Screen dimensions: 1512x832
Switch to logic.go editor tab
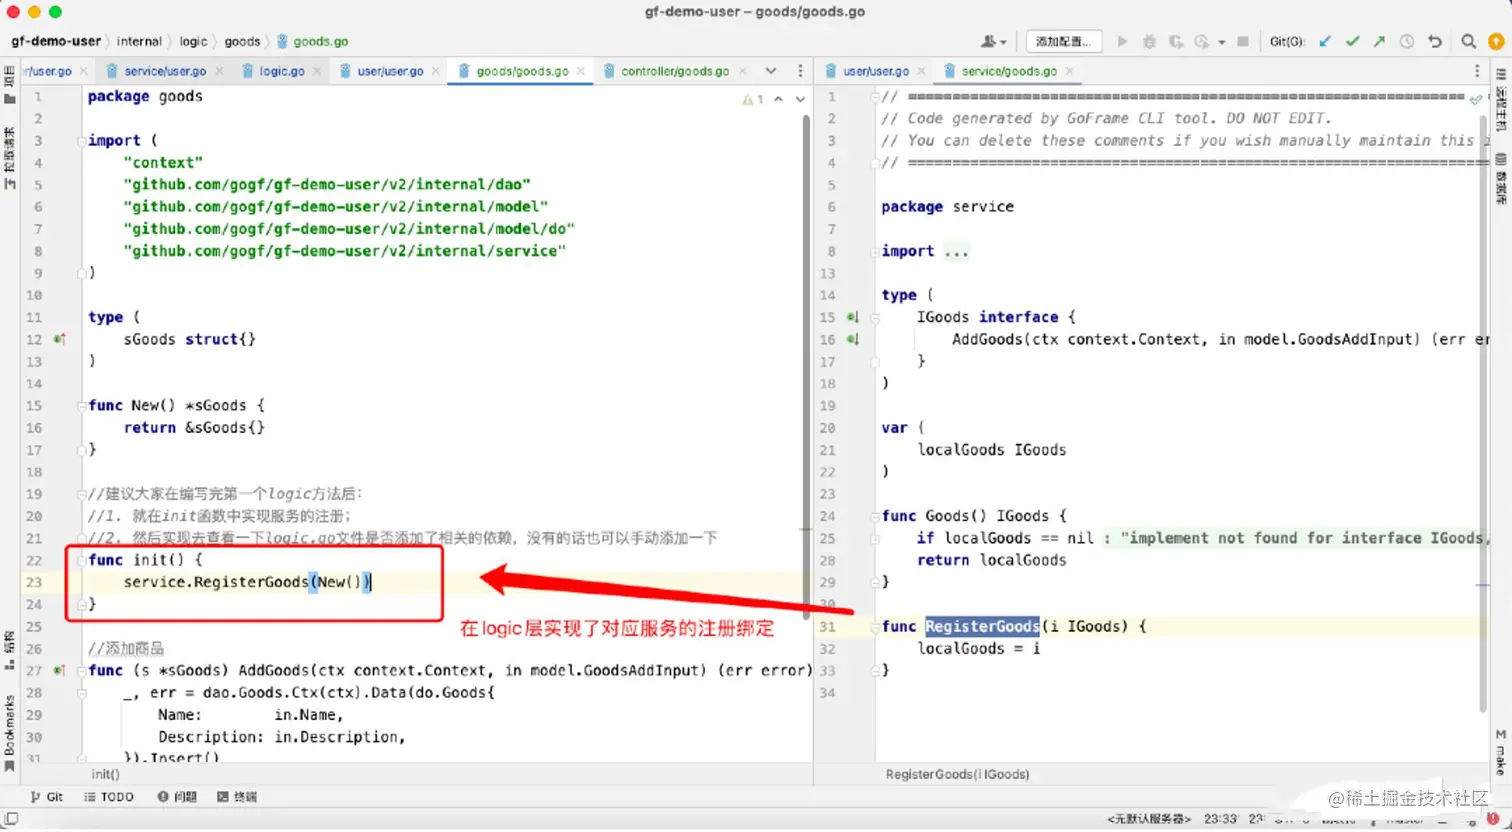pyautogui.click(x=281, y=71)
